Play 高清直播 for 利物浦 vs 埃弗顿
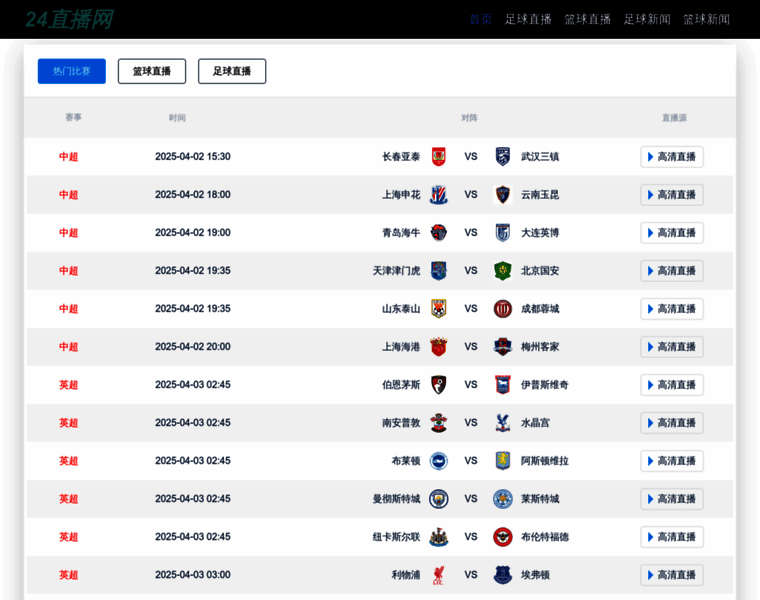The image size is (760, 600). 672,575
